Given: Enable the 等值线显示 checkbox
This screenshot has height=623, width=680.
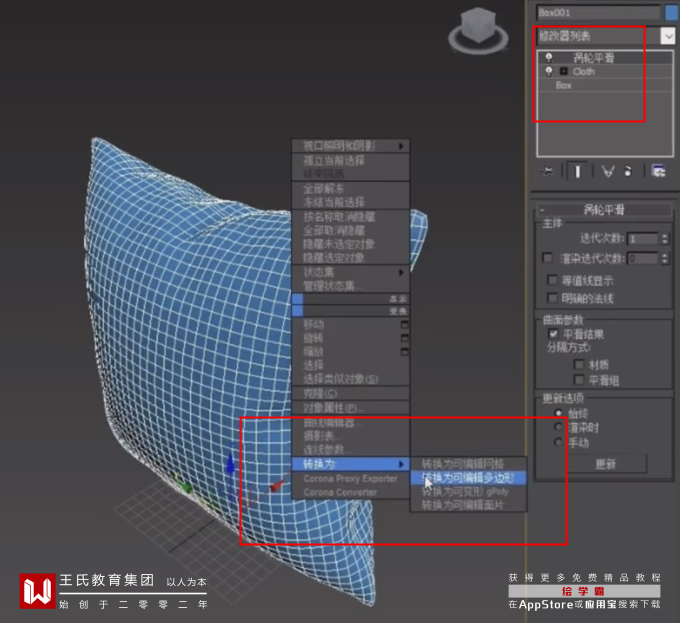Looking at the screenshot, I should coord(552,280).
